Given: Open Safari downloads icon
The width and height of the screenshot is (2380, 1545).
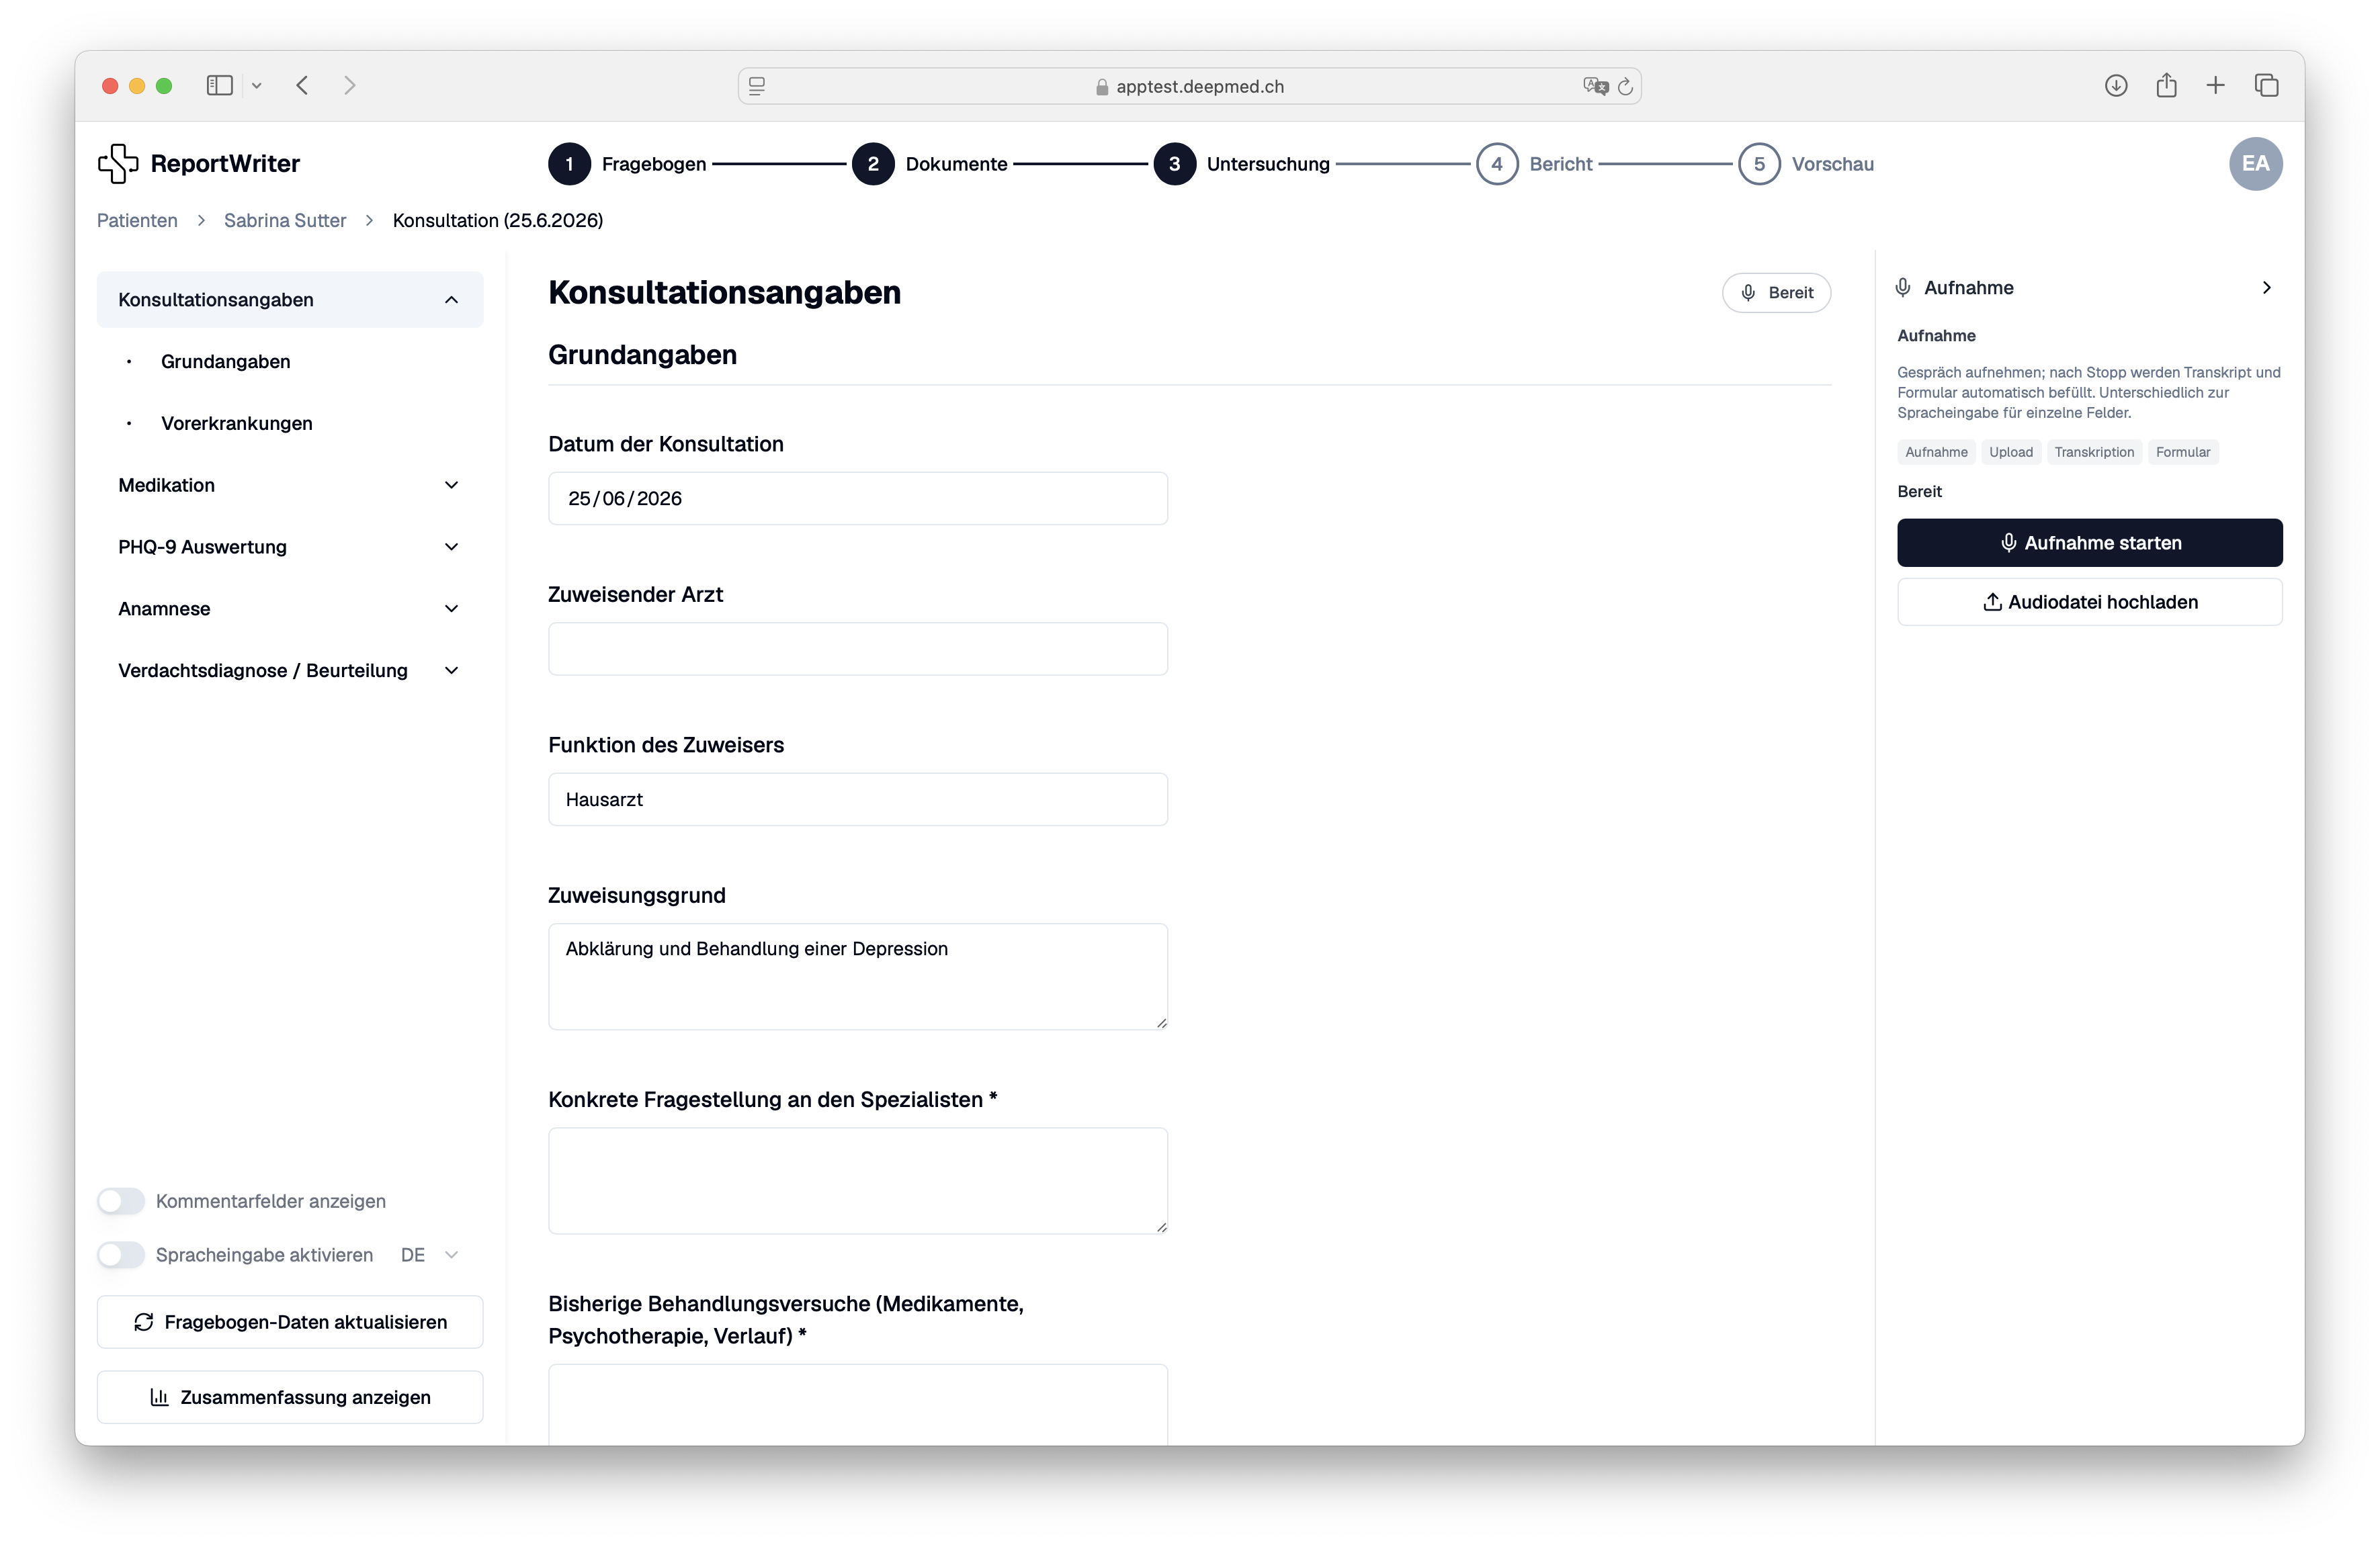Looking at the screenshot, I should [x=2116, y=86].
